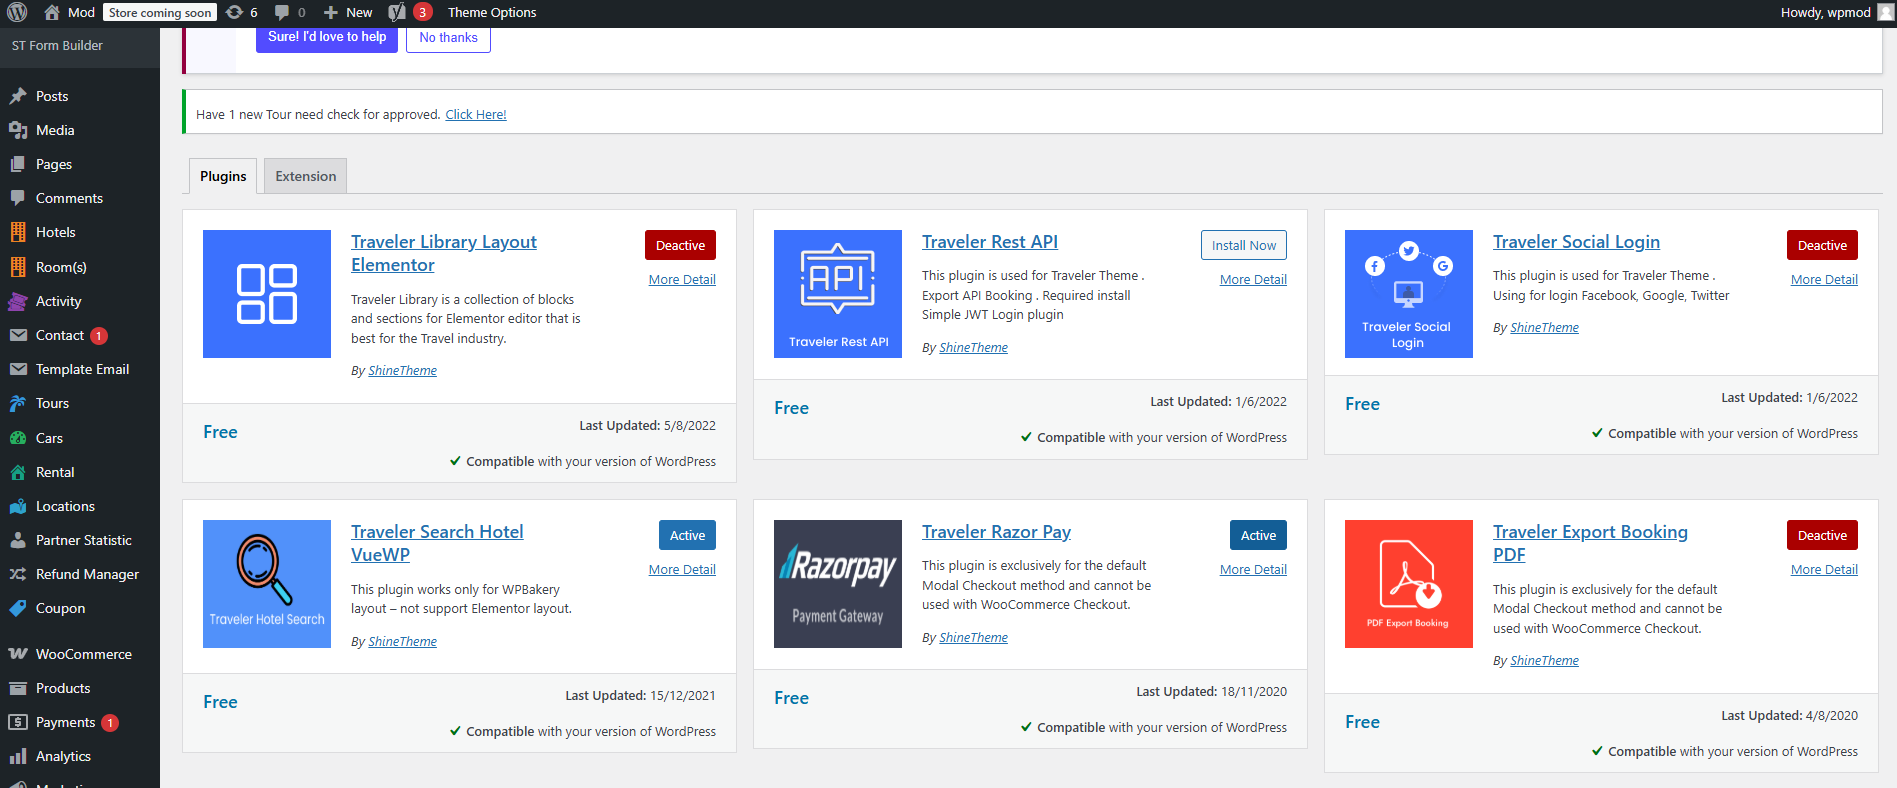The image size is (1897, 788).
Task: Click the wpmod user avatar icon
Action: point(1886,12)
